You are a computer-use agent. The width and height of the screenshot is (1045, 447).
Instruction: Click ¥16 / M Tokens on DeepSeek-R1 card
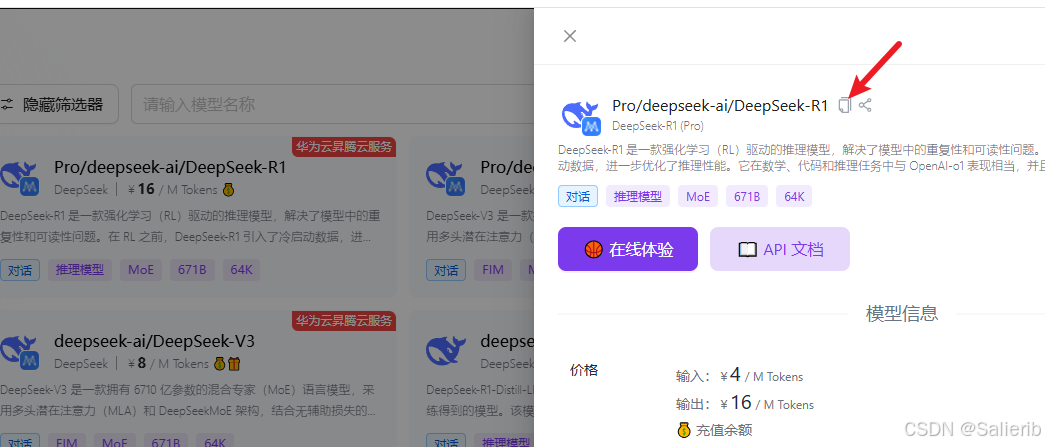click(x=172, y=190)
